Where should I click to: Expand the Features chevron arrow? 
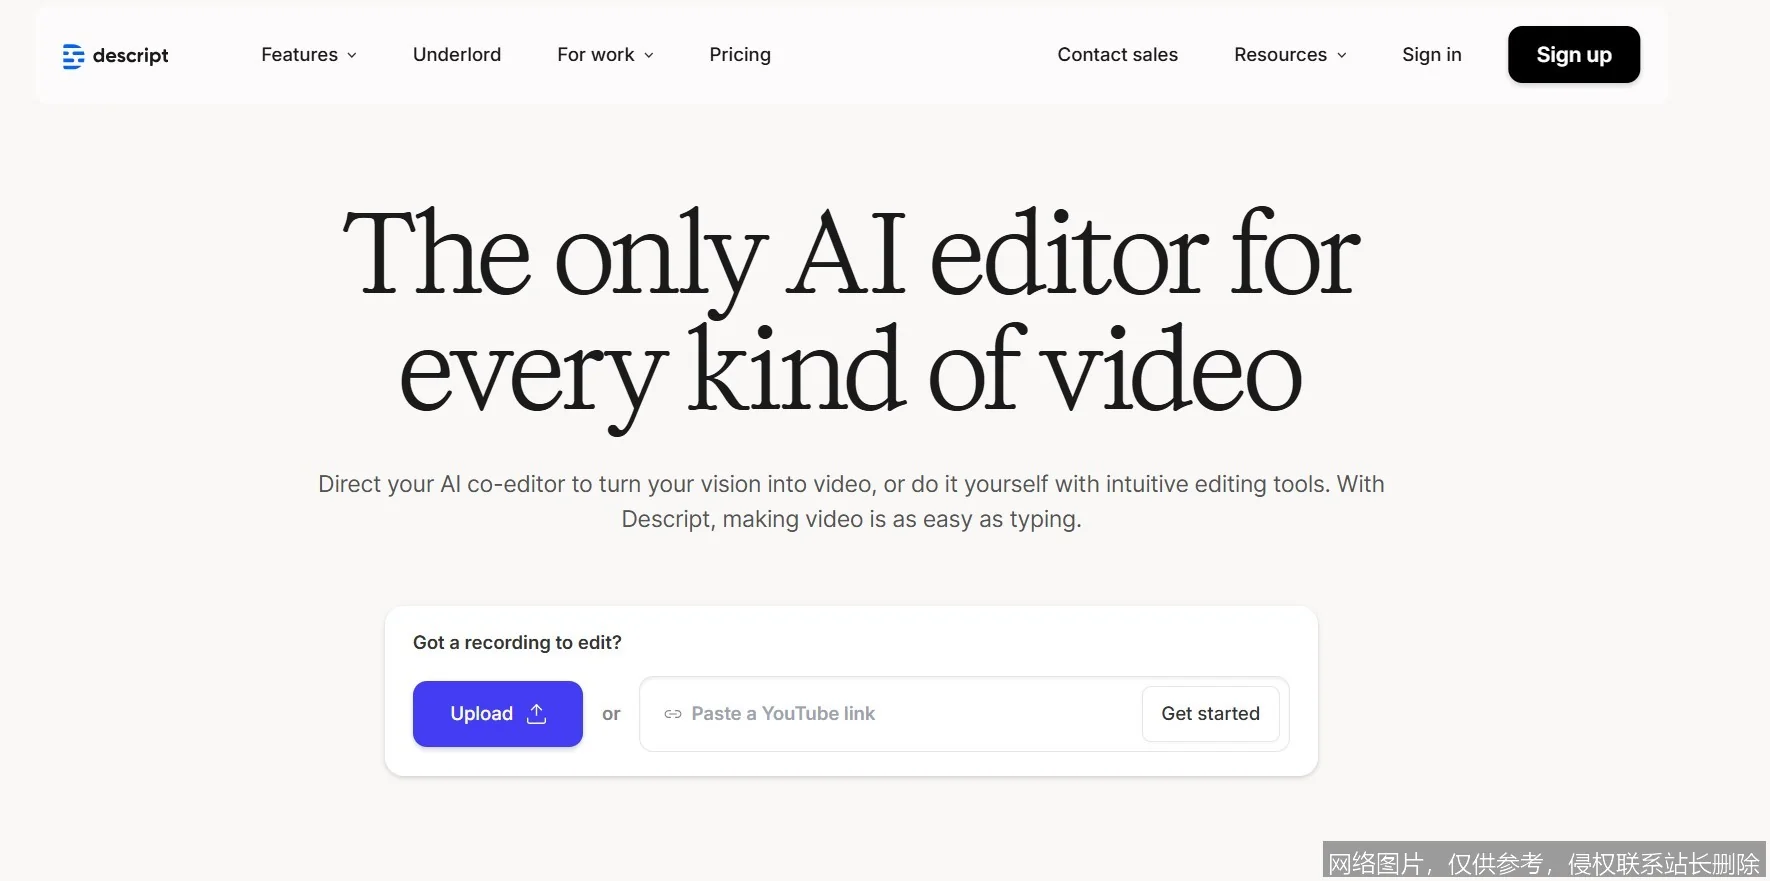352,56
